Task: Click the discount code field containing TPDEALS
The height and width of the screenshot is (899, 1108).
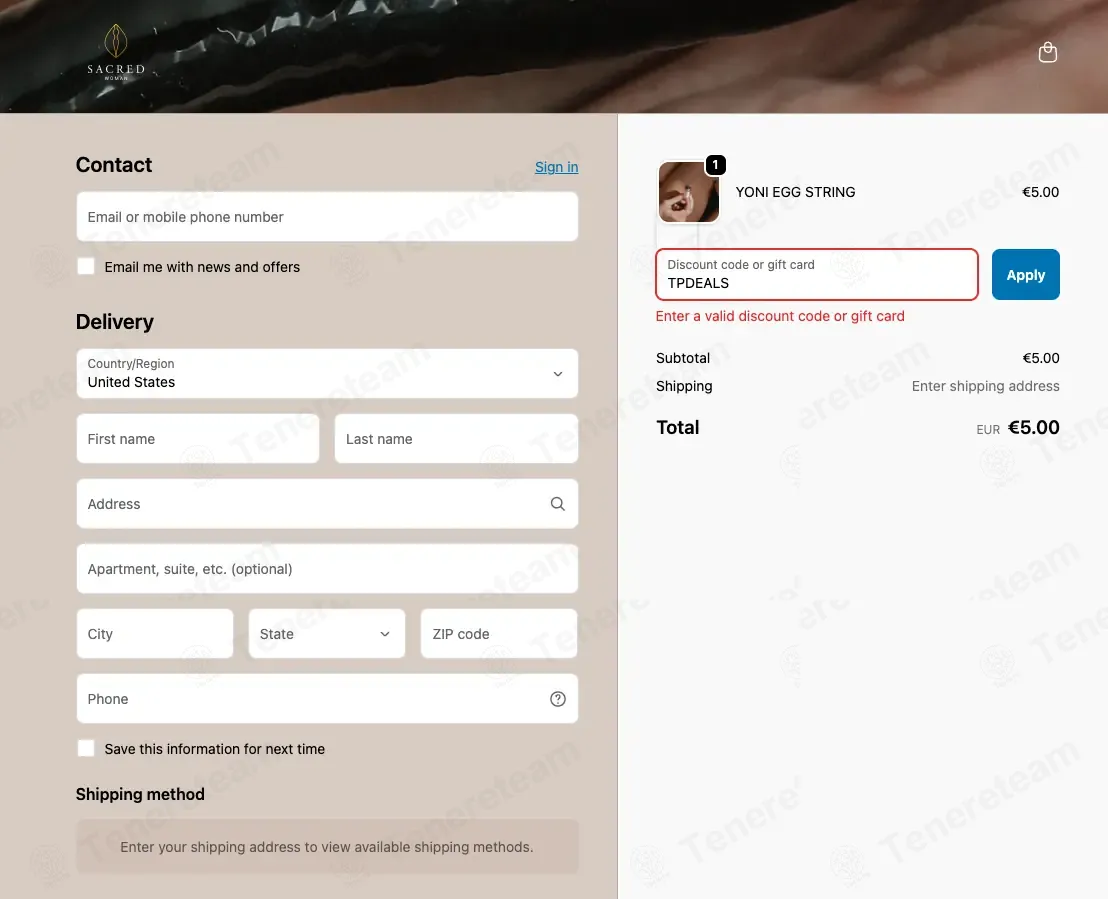Action: coord(817,274)
